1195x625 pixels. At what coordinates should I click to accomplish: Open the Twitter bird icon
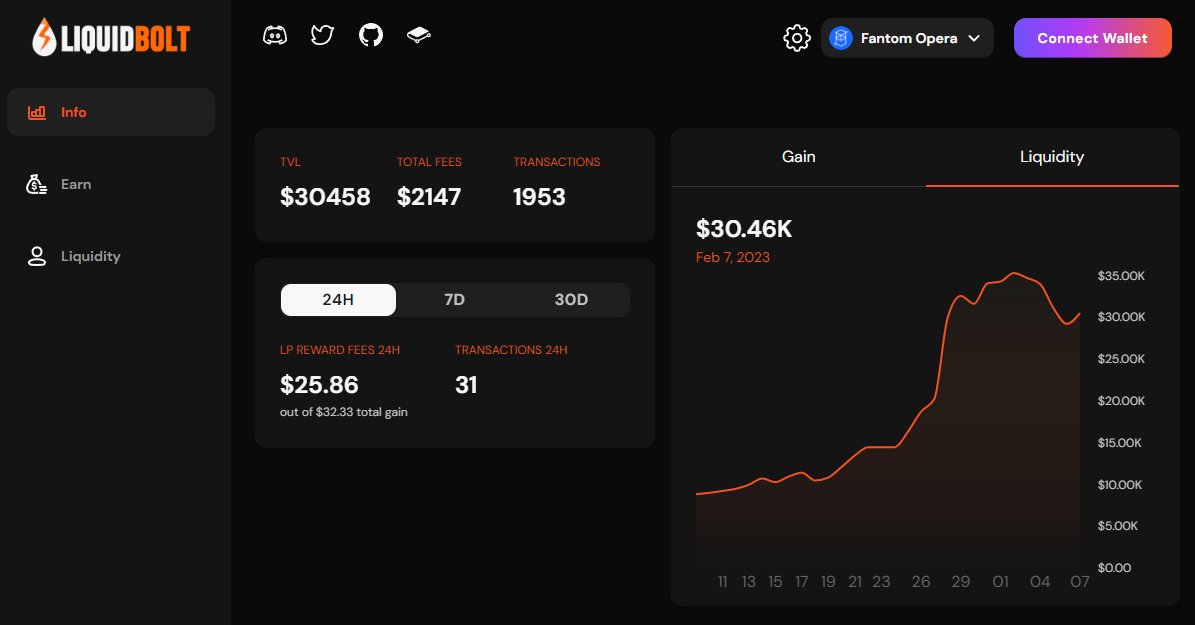pyautogui.click(x=322, y=35)
